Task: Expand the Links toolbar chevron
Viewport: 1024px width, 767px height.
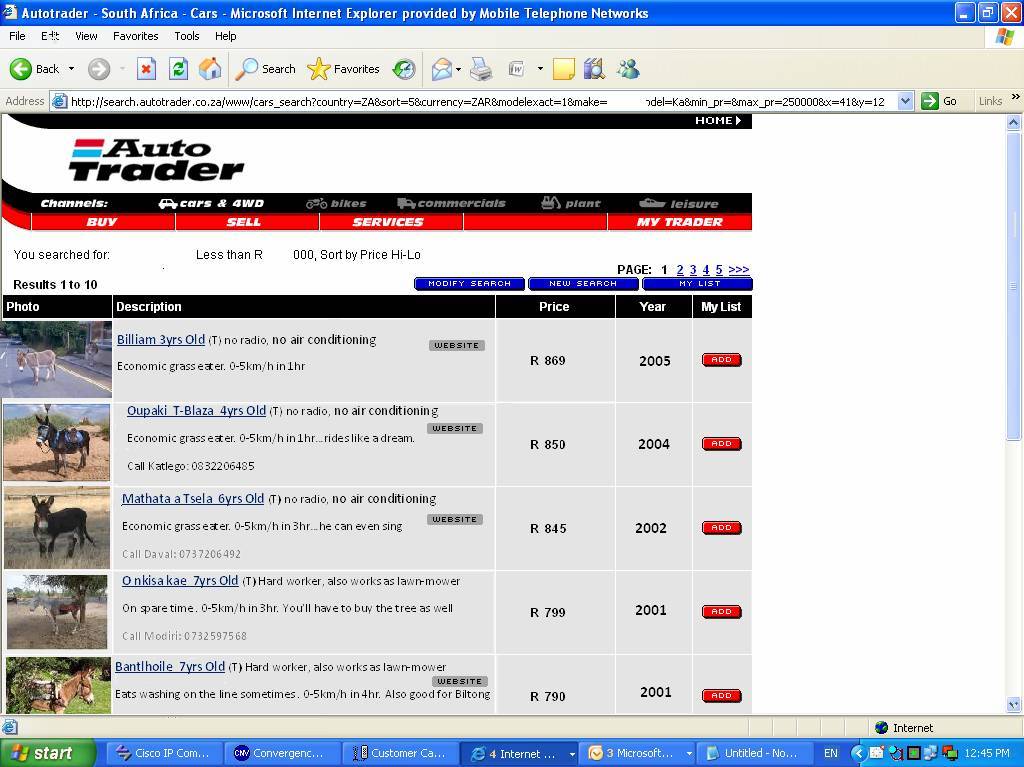Action: (1016, 97)
